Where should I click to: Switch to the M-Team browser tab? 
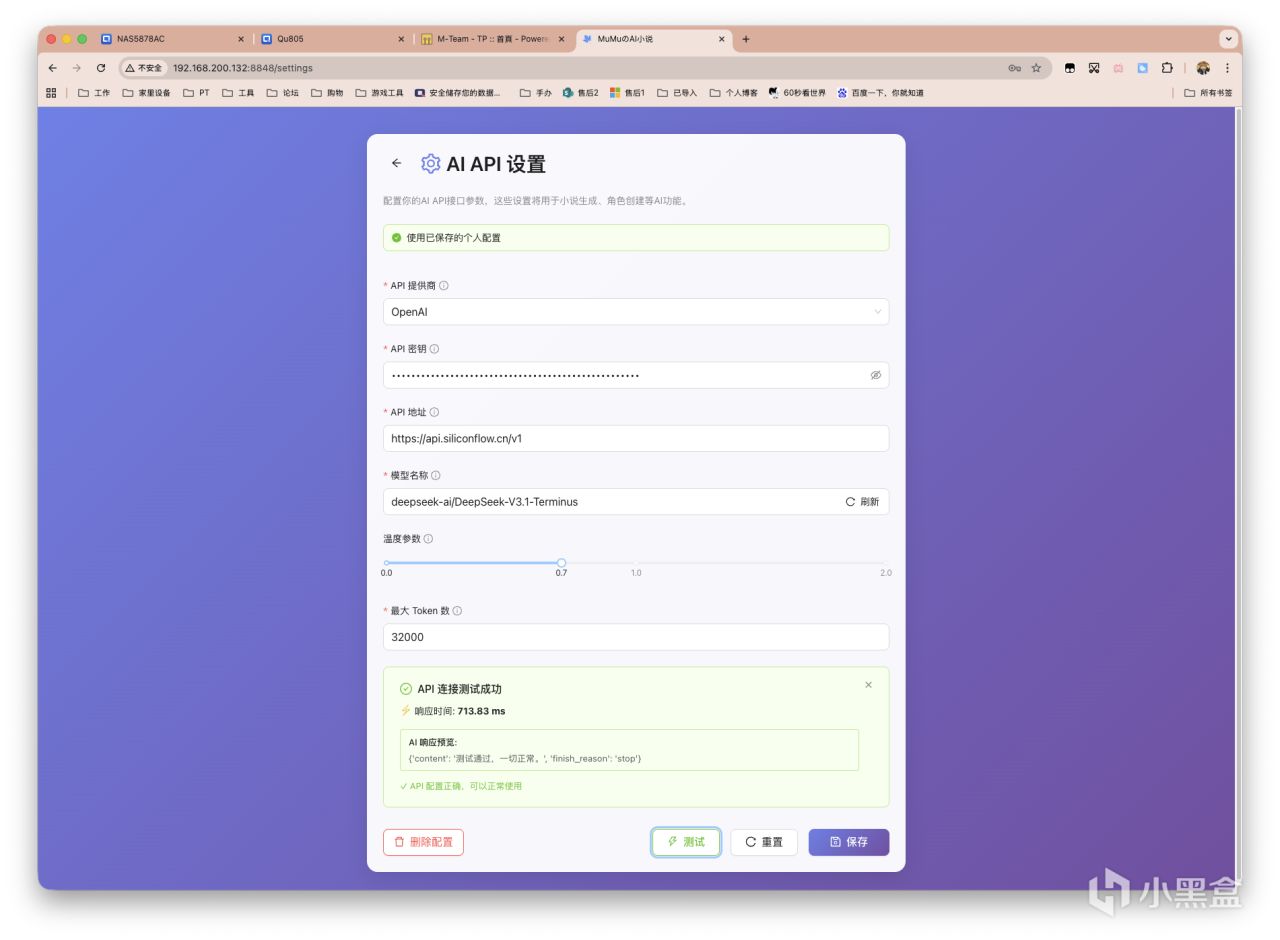492,39
